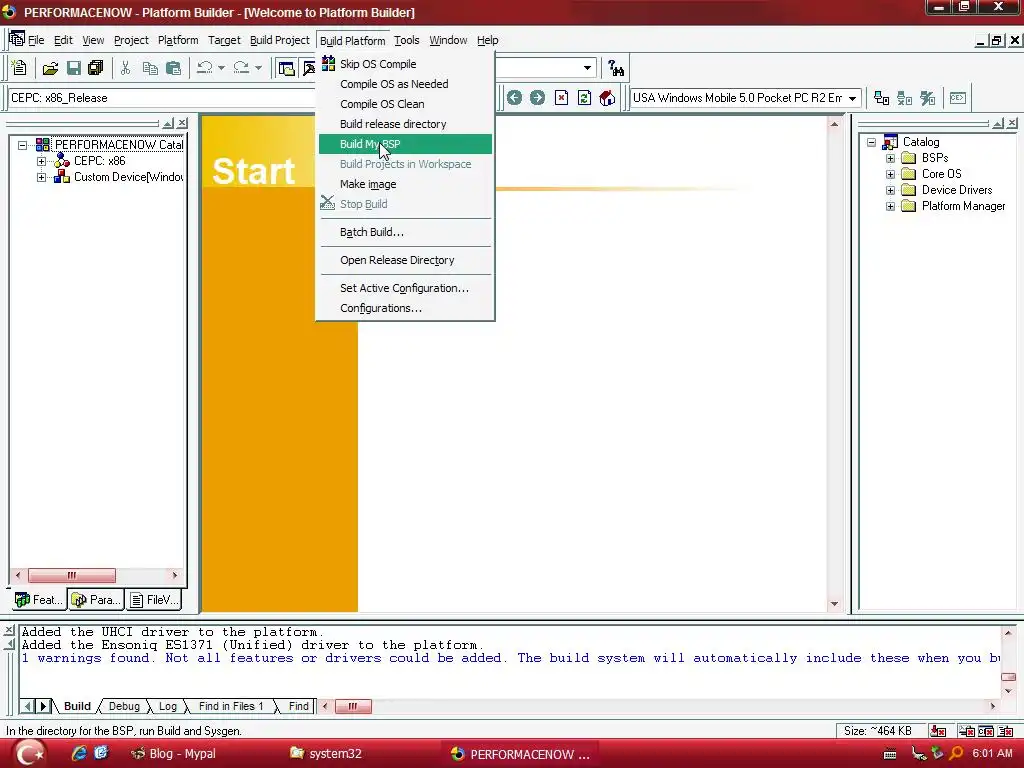Click the New file toolbar icon
Viewport: 1024px width, 768px height.
[19, 67]
